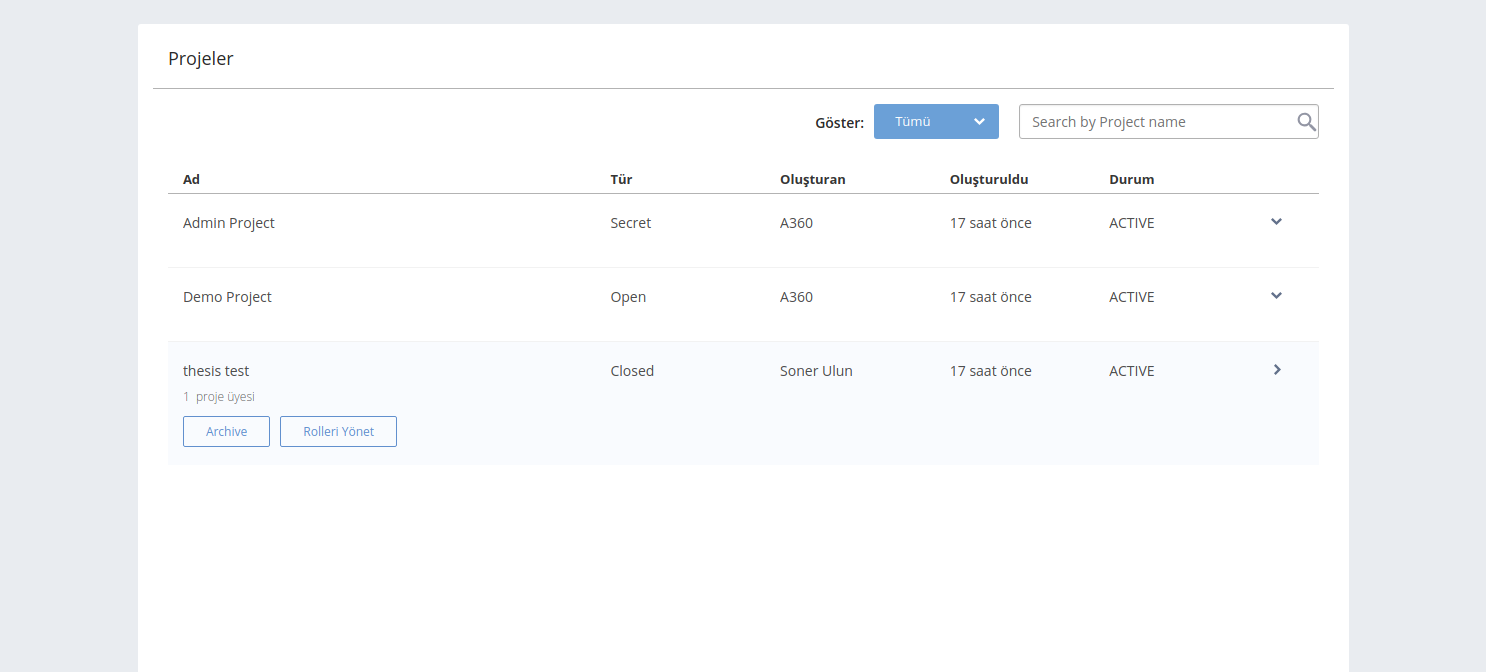Image resolution: width=1486 pixels, height=672 pixels.
Task: Click the Rolleri Yönet button
Action: coord(338,432)
